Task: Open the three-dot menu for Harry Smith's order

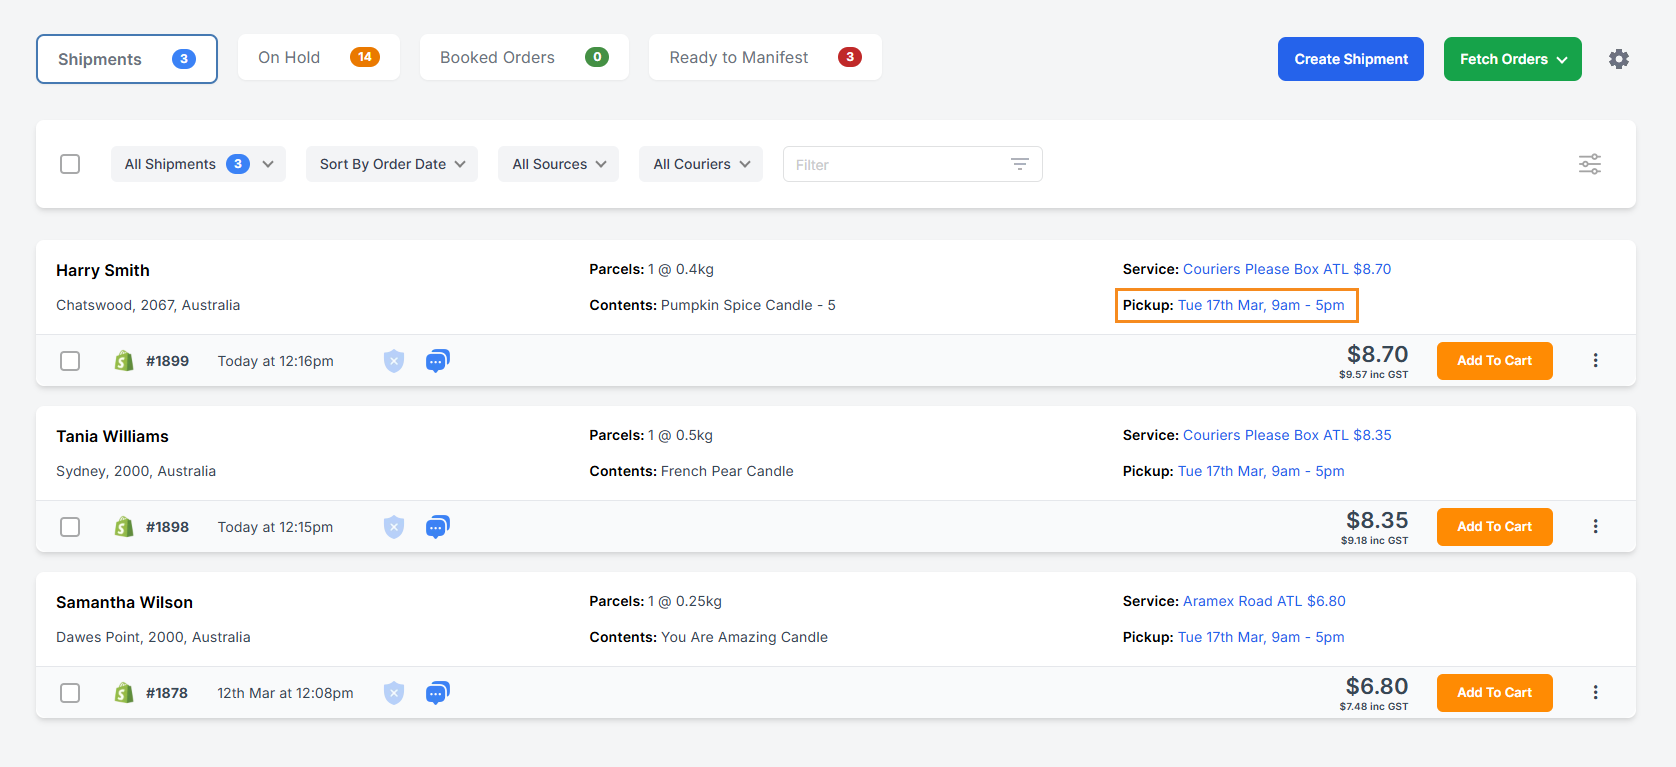Action: click(x=1595, y=361)
